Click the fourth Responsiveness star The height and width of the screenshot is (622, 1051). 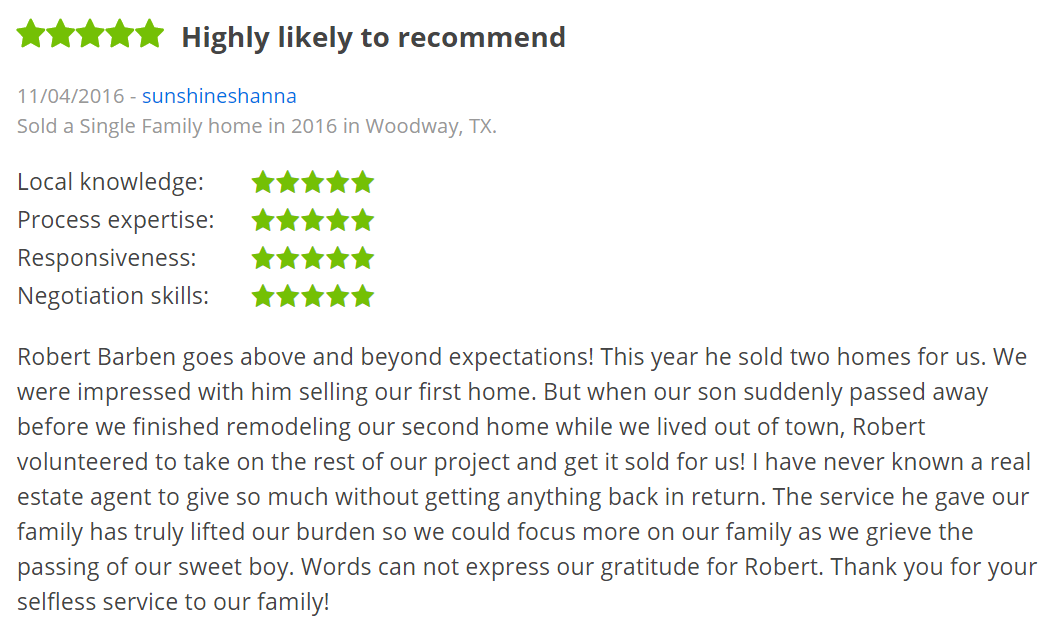pos(337,258)
